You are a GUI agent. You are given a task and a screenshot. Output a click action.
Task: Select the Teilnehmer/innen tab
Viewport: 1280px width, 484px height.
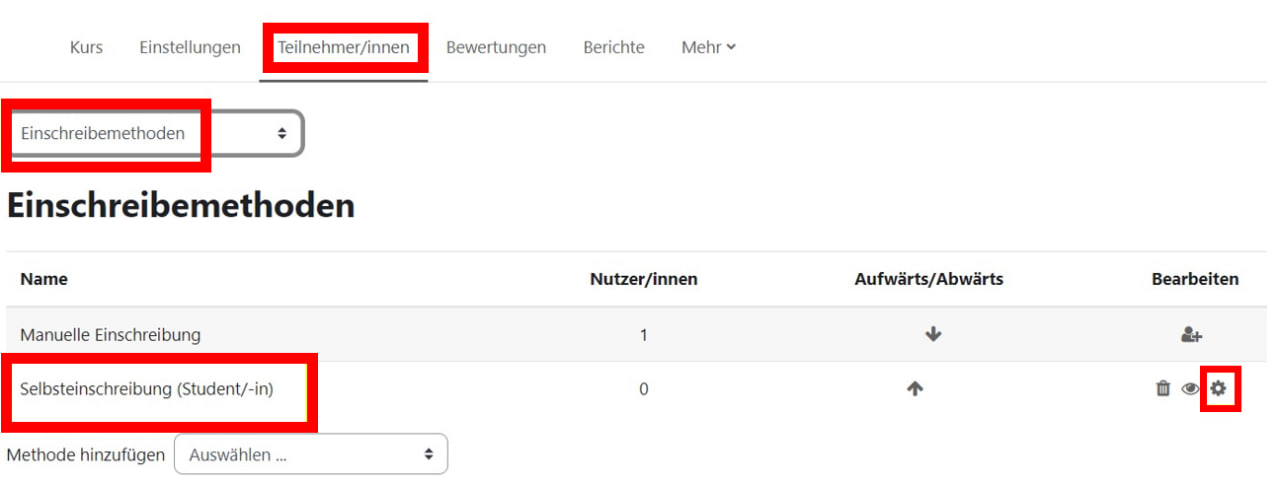point(343,47)
